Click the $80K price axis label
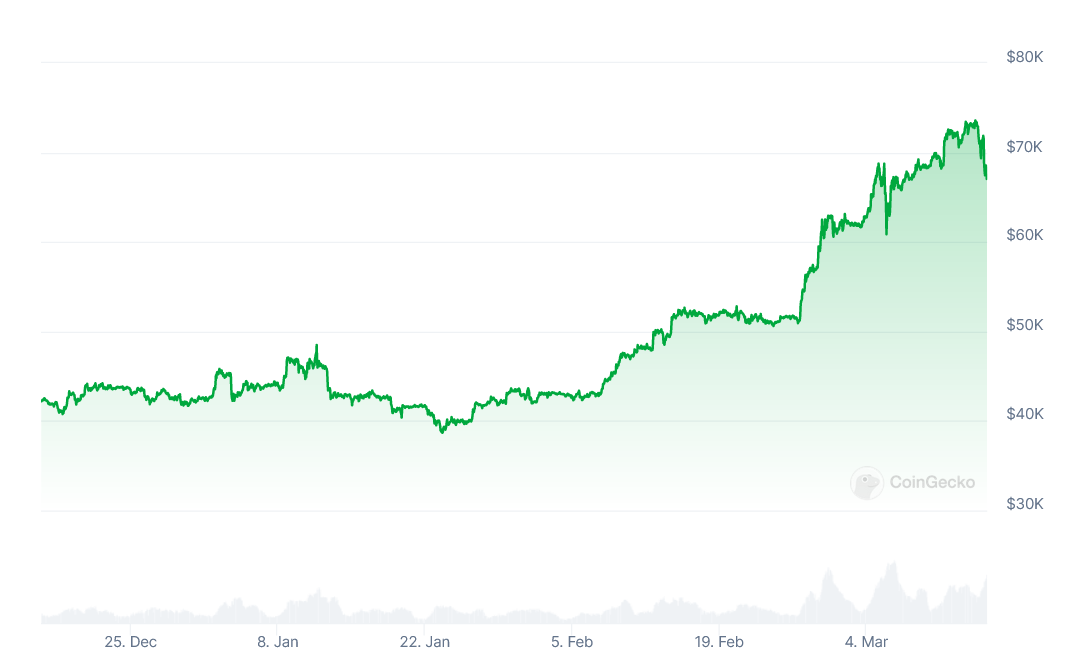The height and width of the screenshot is (671, 1072). tap(1025, 57)
